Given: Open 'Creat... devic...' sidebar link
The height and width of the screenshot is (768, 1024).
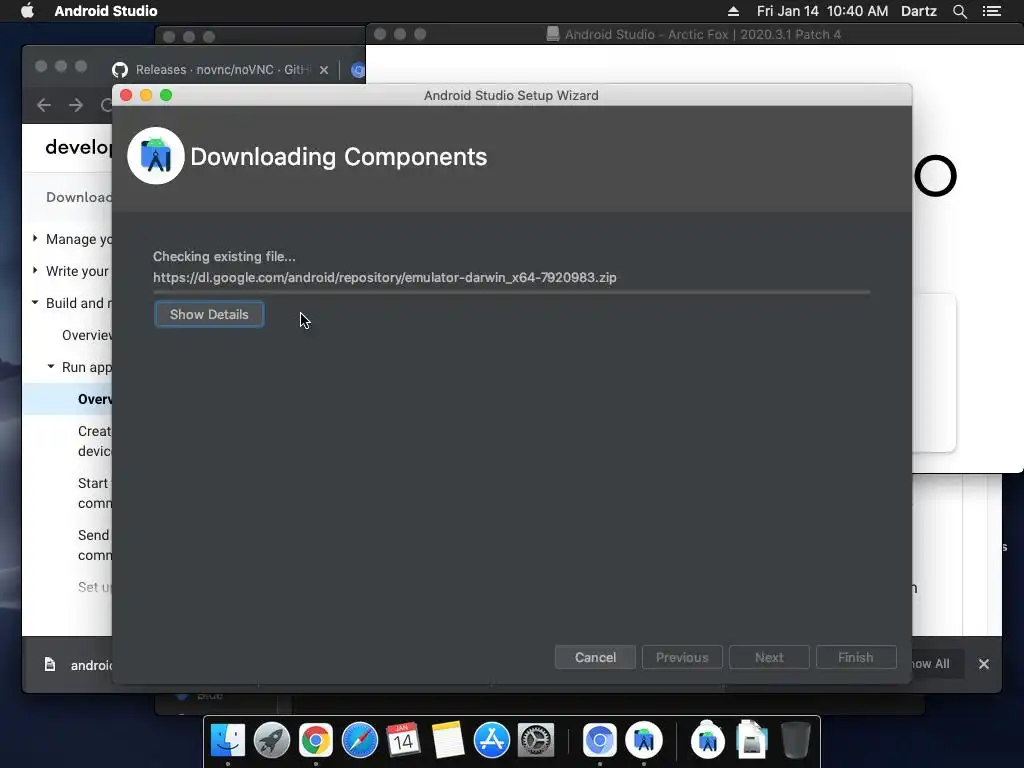Looking at the screenshot, I should 95,441.
